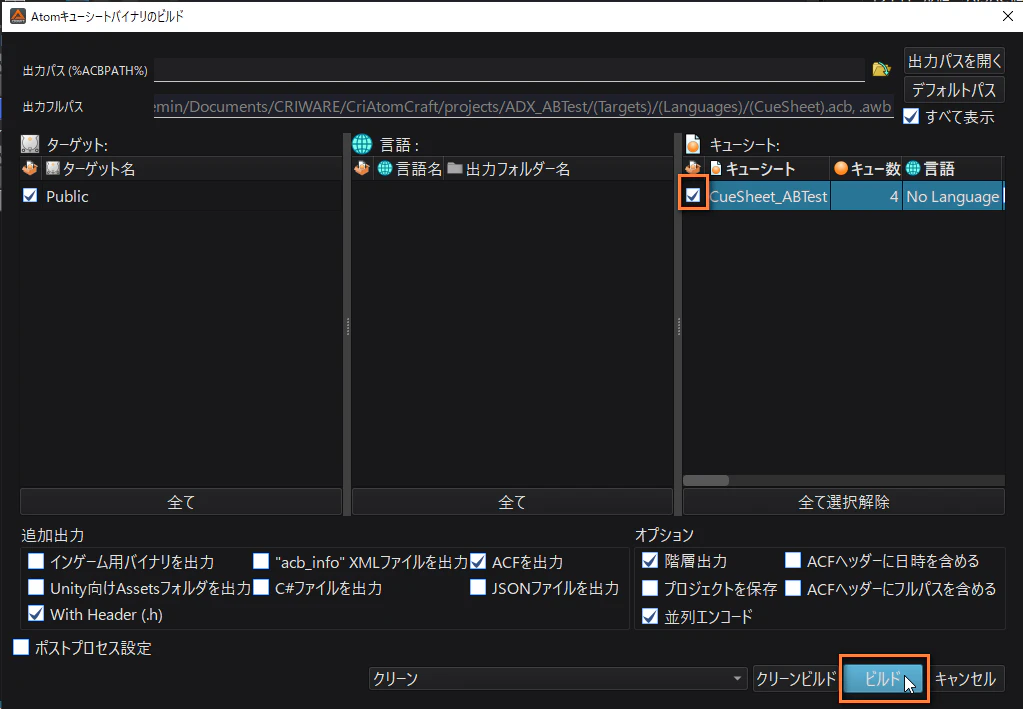This screenshot has height=709, width=1023.
Task: Toggle the 並列エンコード checkbox
Action: pyautogui.click(x=650, y=616)
